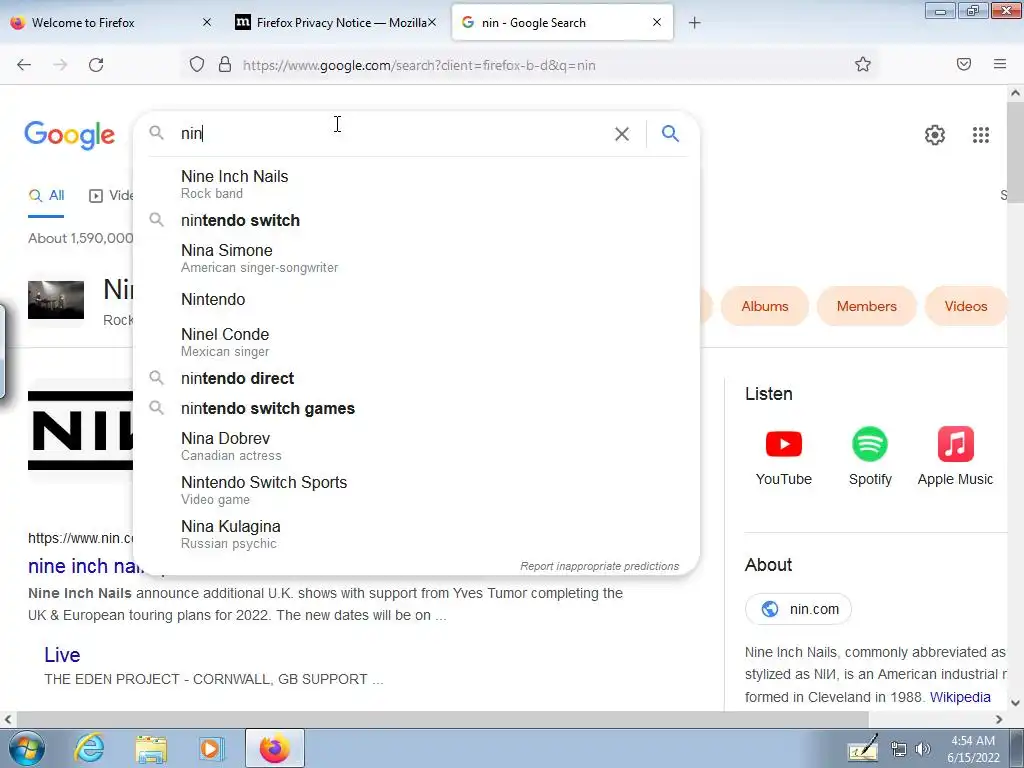The image size is (1024, 768).
Task: Open the Albums chip
Action: coord(765,306)
